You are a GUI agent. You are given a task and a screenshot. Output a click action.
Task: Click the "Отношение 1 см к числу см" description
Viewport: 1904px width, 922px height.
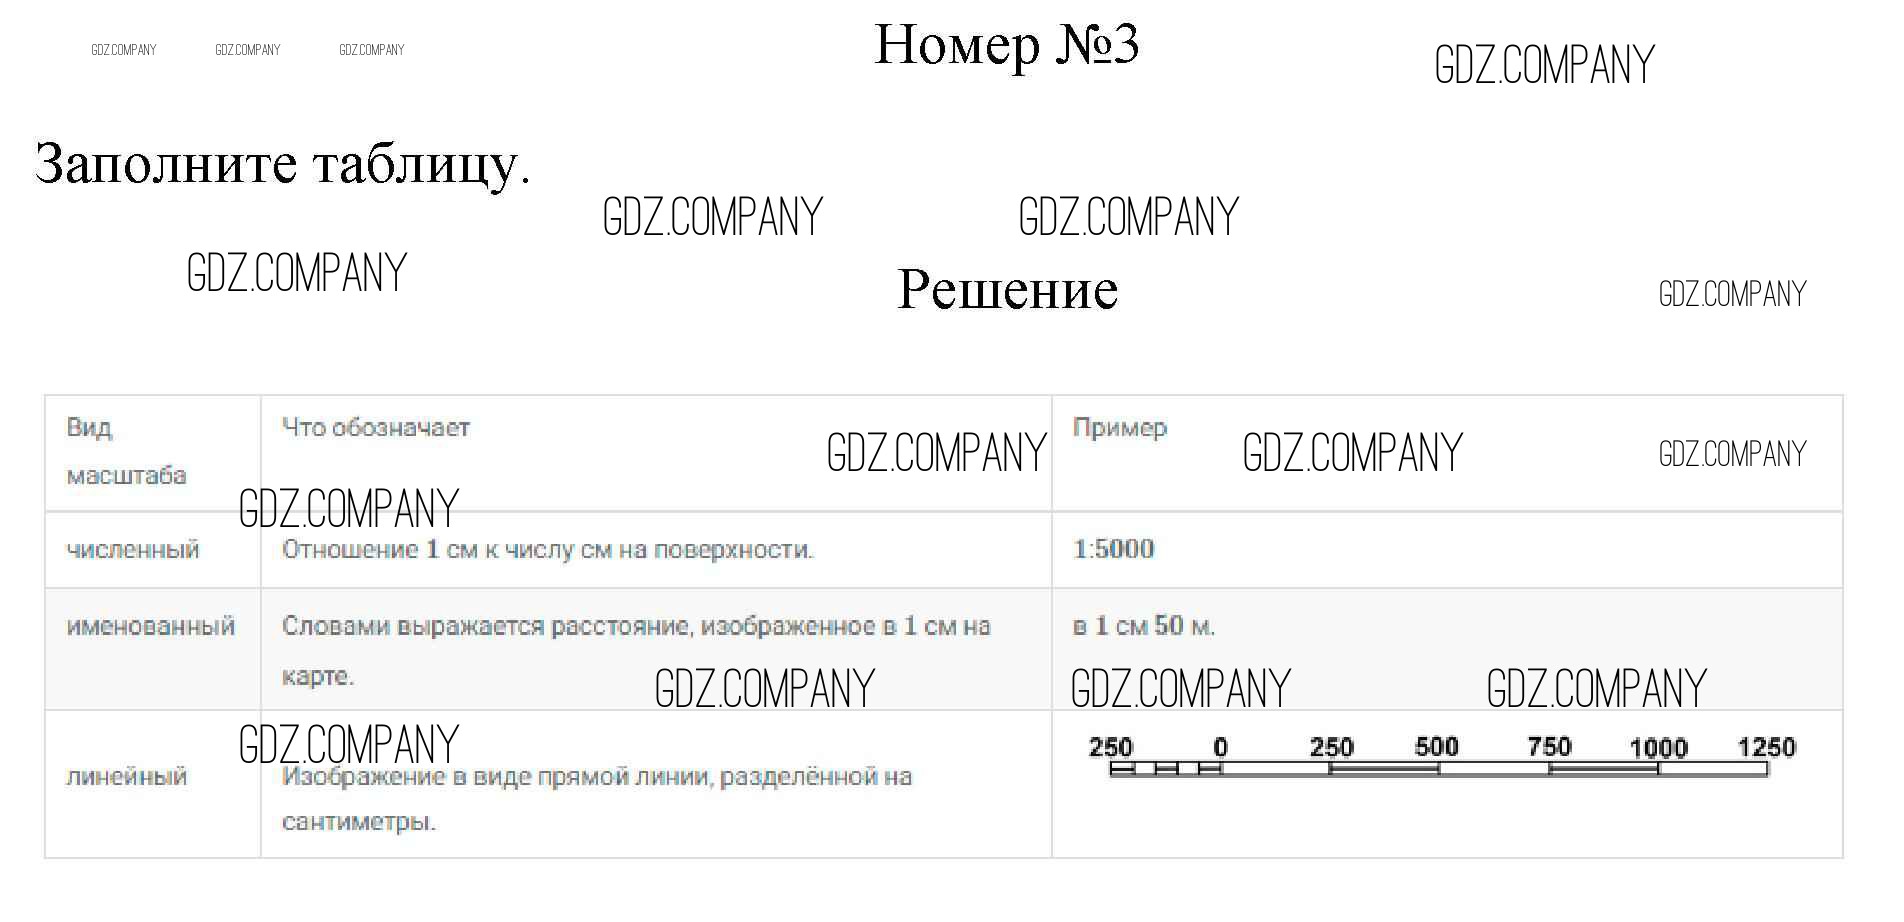(547, 550)
